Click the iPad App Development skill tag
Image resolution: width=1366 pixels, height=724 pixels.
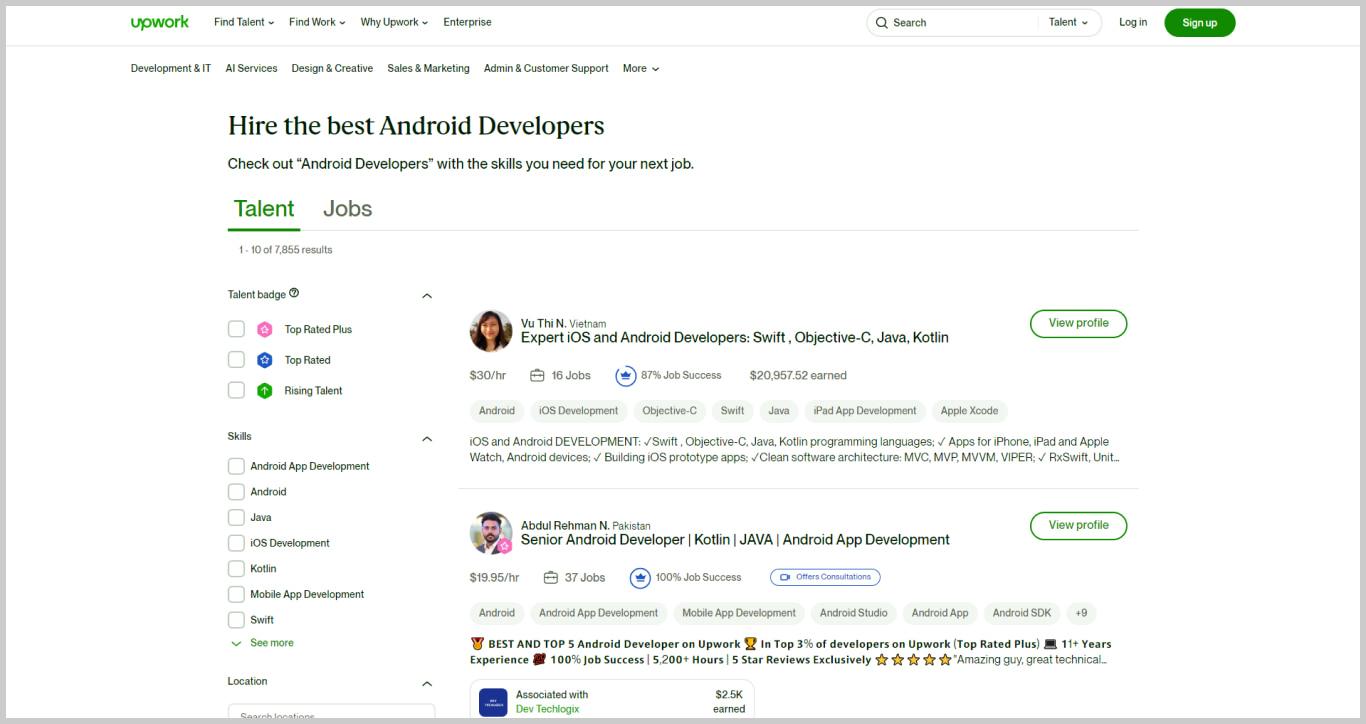pos(865,411)
